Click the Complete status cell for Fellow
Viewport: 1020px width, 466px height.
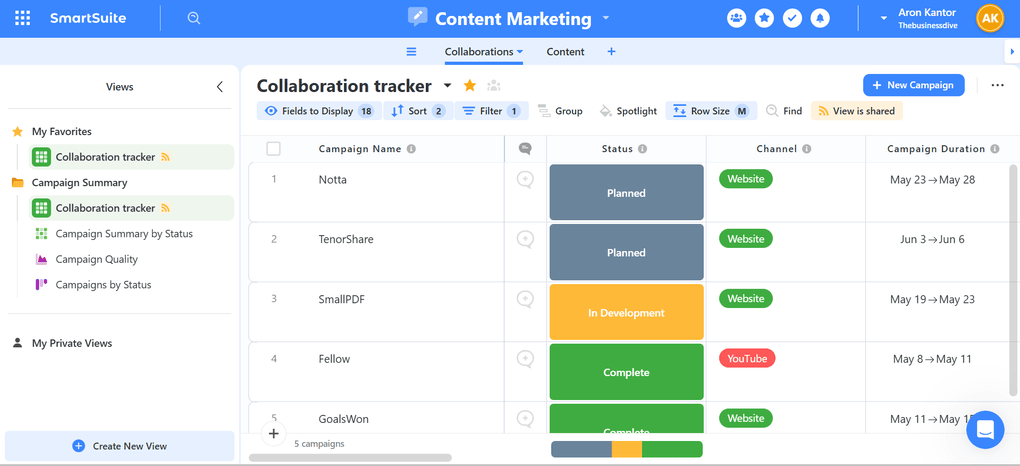pyautogui.click(x=626, y=372)
